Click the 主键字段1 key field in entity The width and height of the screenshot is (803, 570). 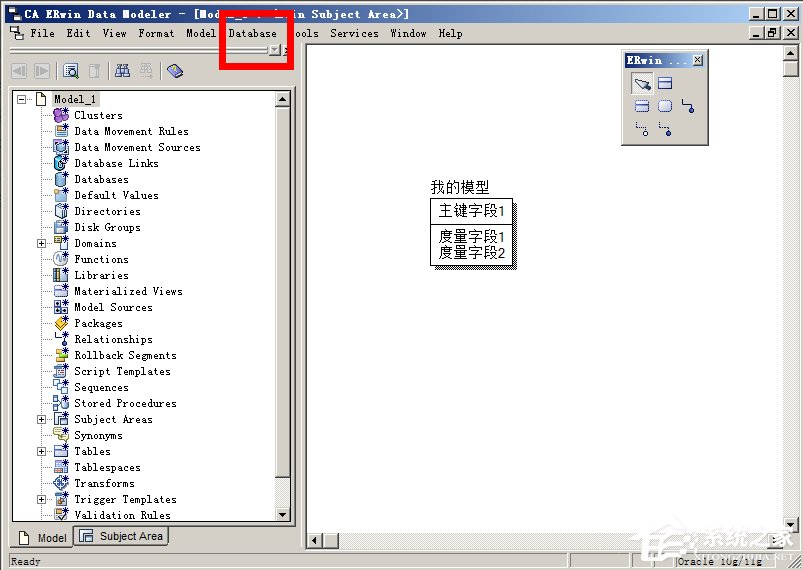coord(472,210)
